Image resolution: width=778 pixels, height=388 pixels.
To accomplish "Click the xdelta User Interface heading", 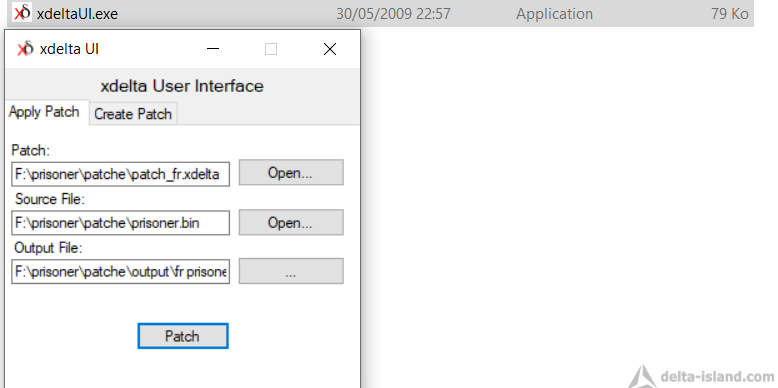I will coord(182,86).
